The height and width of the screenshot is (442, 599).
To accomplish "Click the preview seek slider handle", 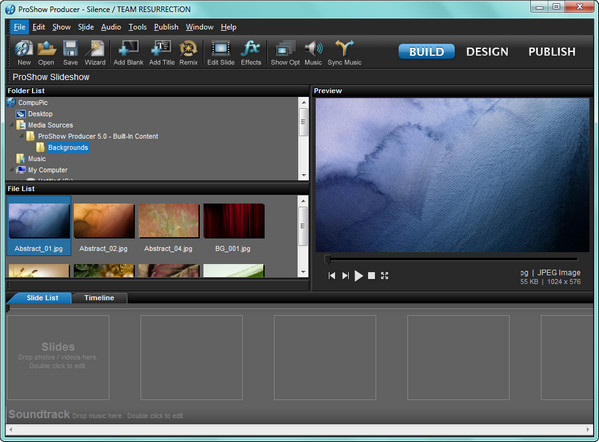I will [x=327, y=260].
